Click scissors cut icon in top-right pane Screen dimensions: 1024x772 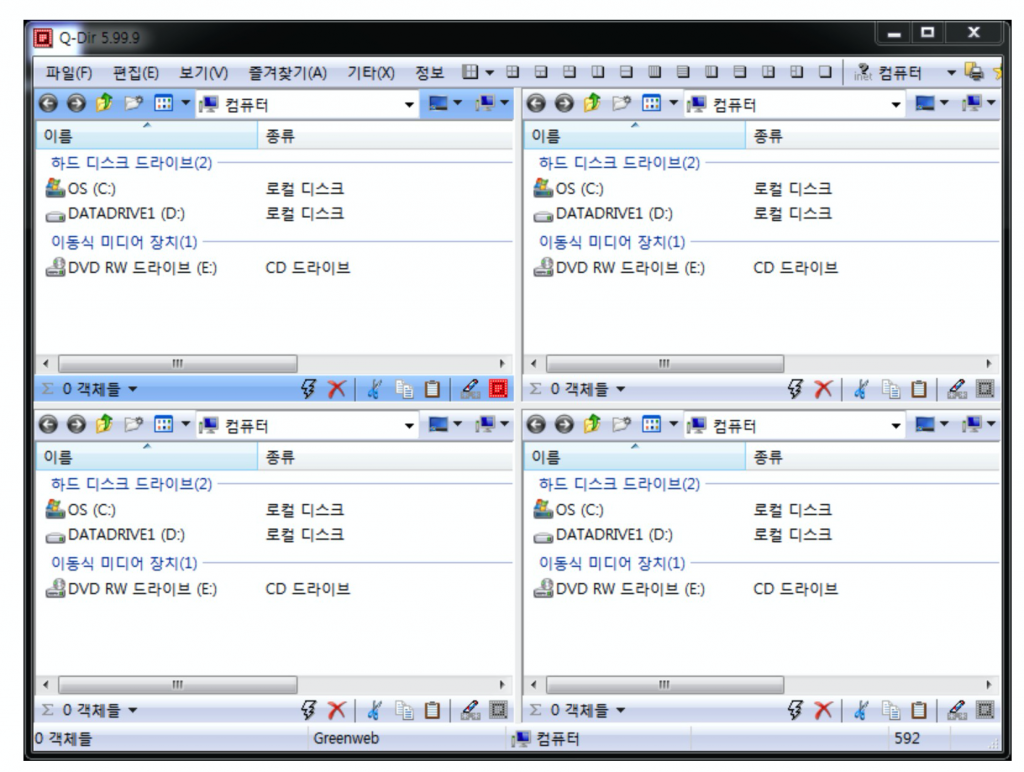[x=861, y=389]
